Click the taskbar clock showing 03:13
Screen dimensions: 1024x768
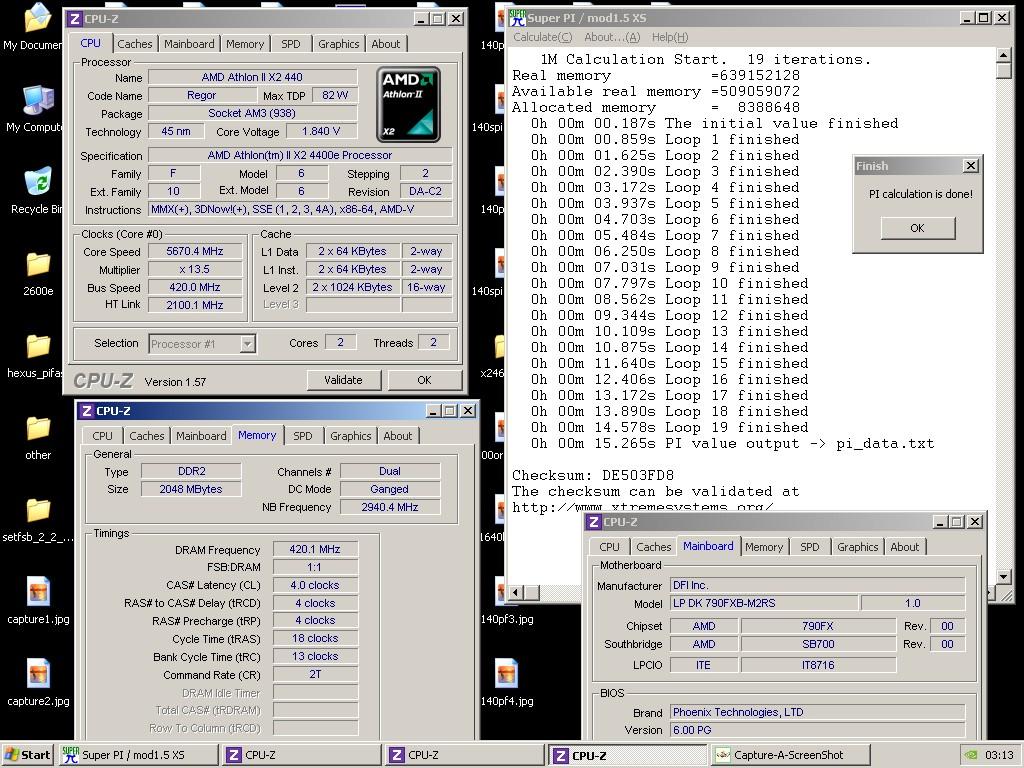[999, 755]
